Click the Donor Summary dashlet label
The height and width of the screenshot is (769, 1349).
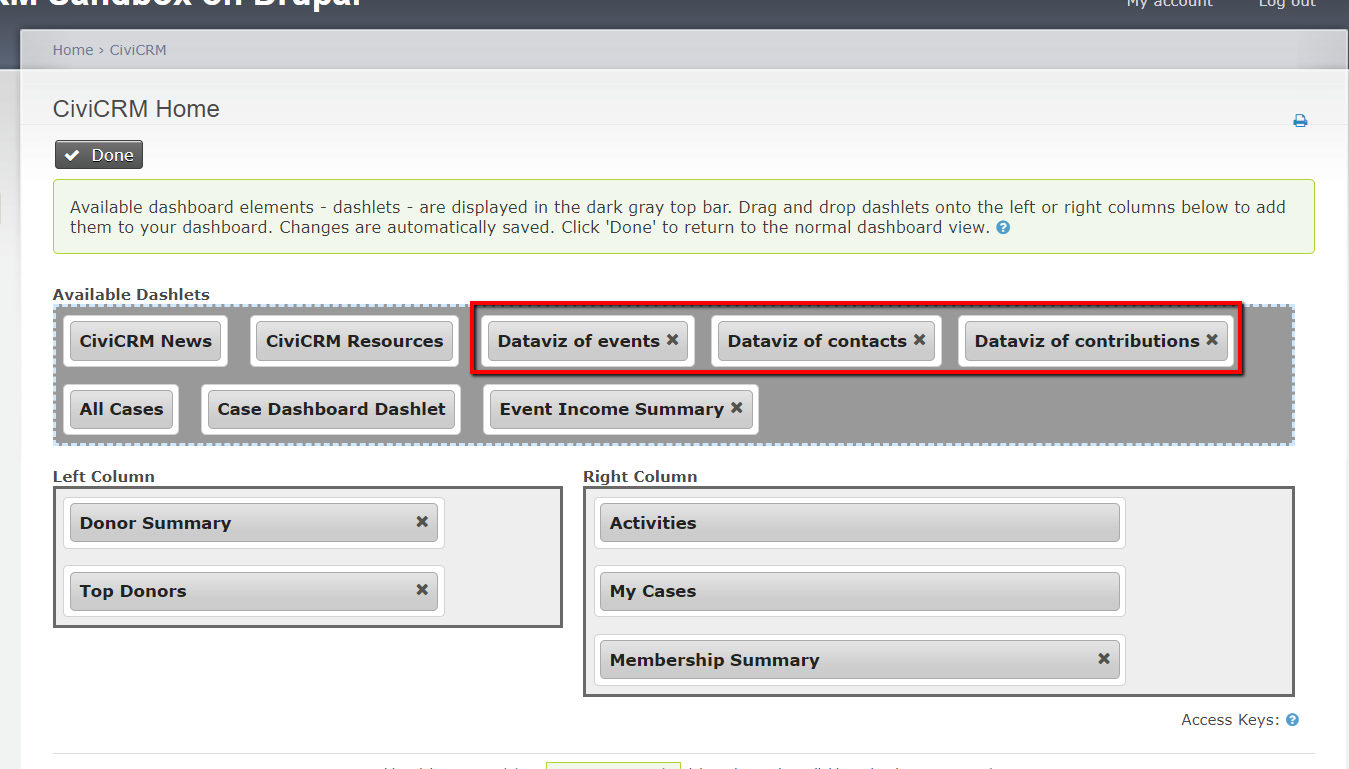[155, 523]
